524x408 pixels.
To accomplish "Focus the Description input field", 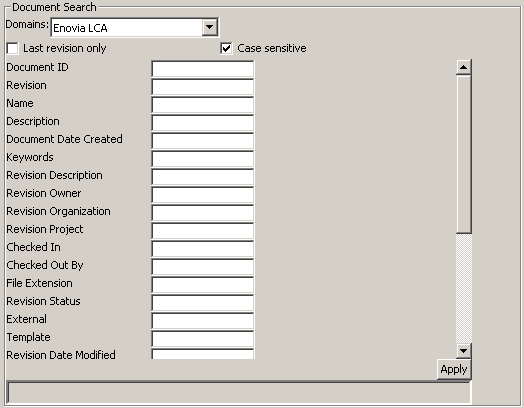I will pyautogui.click(x=203, y=123).
